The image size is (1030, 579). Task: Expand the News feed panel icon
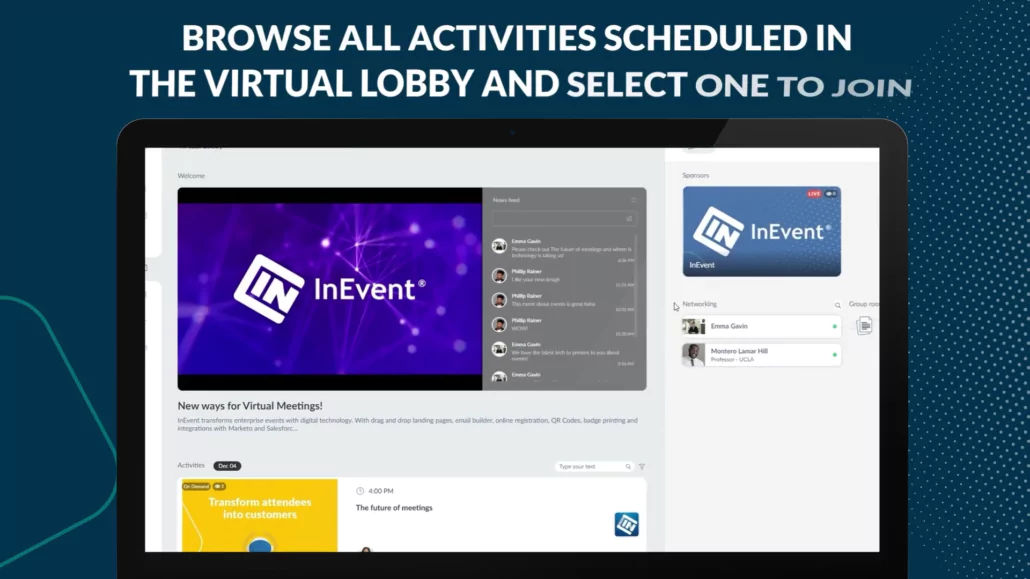point(634,200)
